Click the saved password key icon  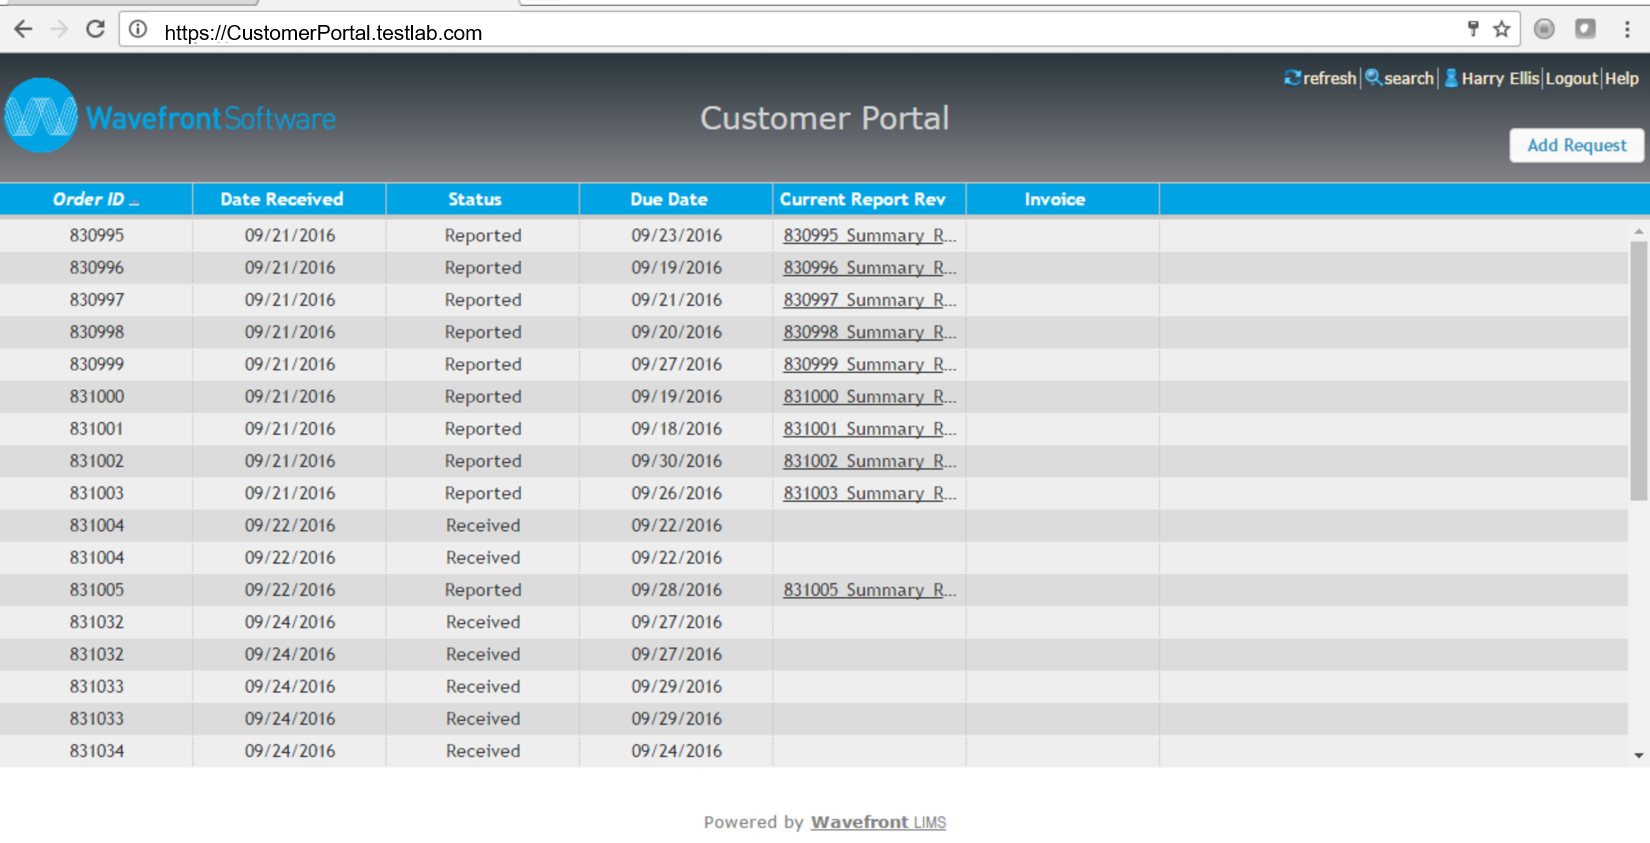coord(1473,29)
